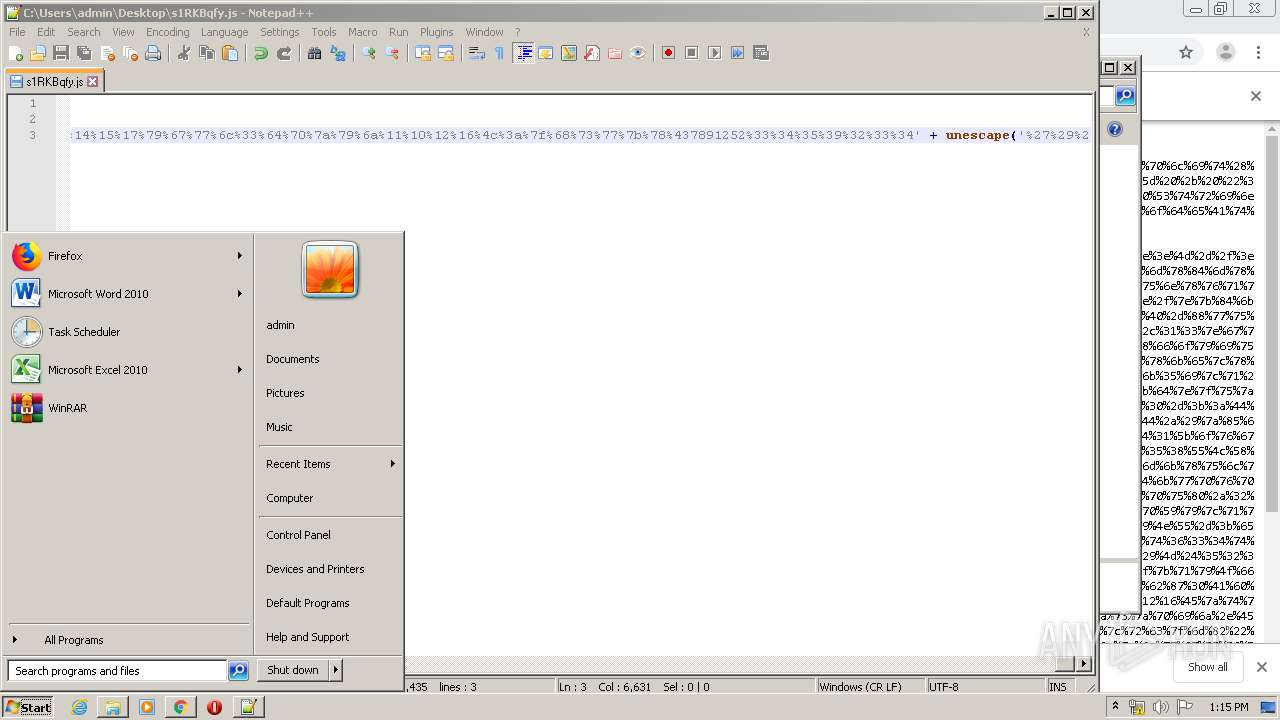Click the Redo arrow icon

[x=284, y=53]
